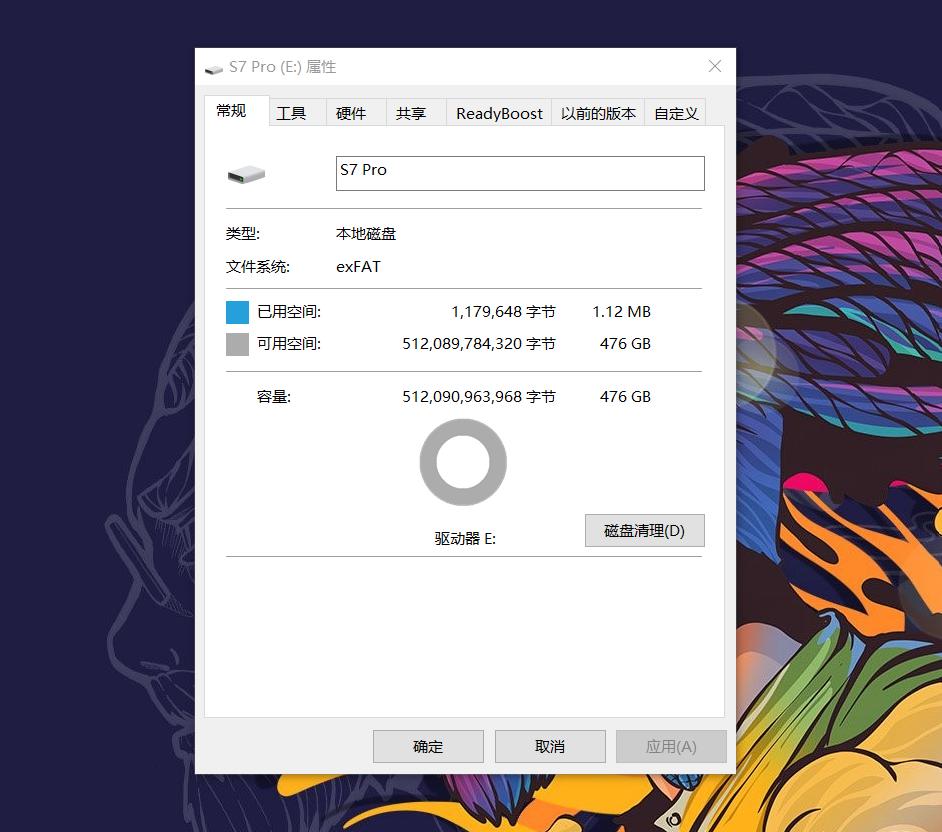
Task: Switch to the 工具 tab
Action: point(293,113)
